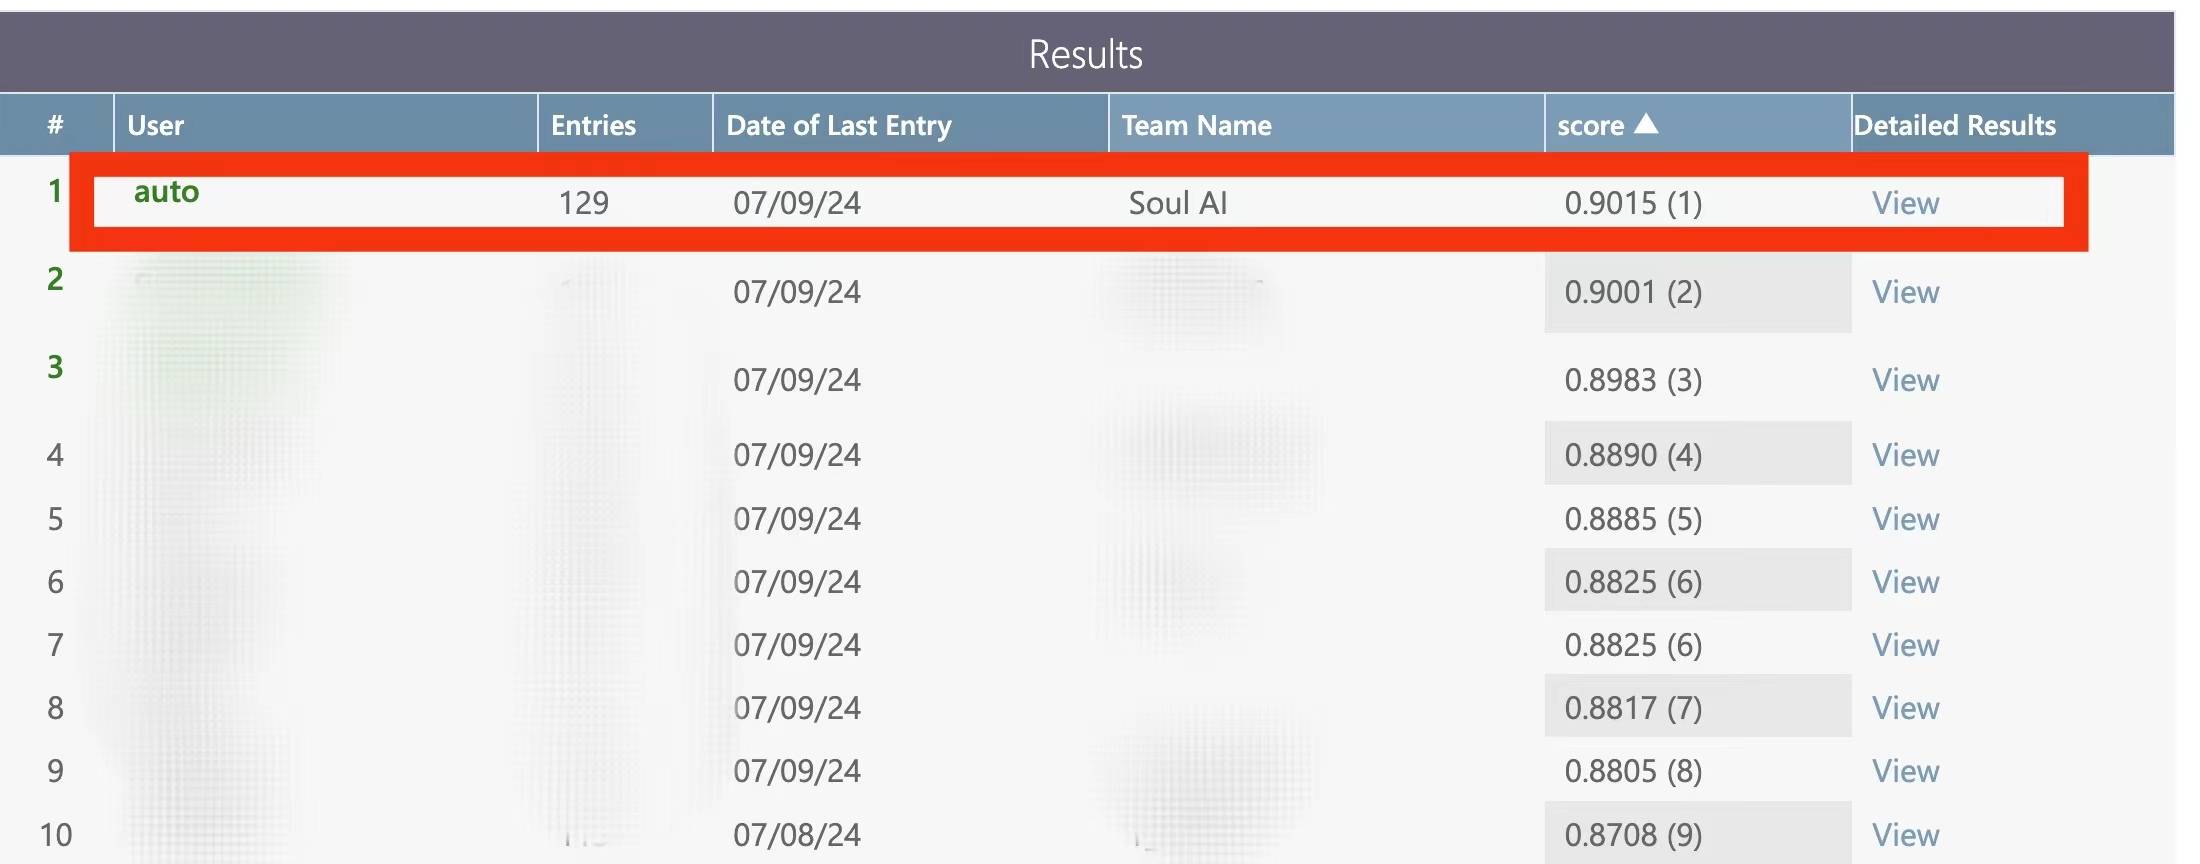This screenshot has width=2200, height=864.
Task: Open View link for score 0.9015
Action: [1905, 203]
